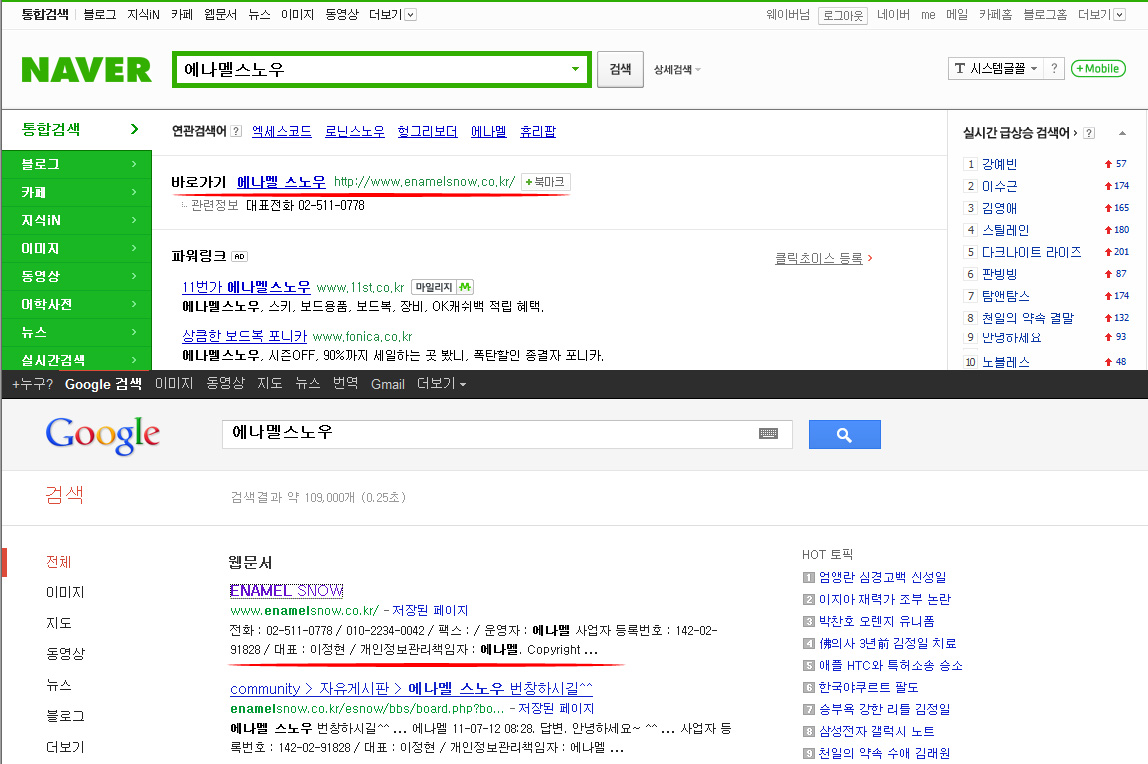Select 동영상 filter in Google sidebar
The image size is (1148, 764).
pyautogui.click(x=65, y=653)
